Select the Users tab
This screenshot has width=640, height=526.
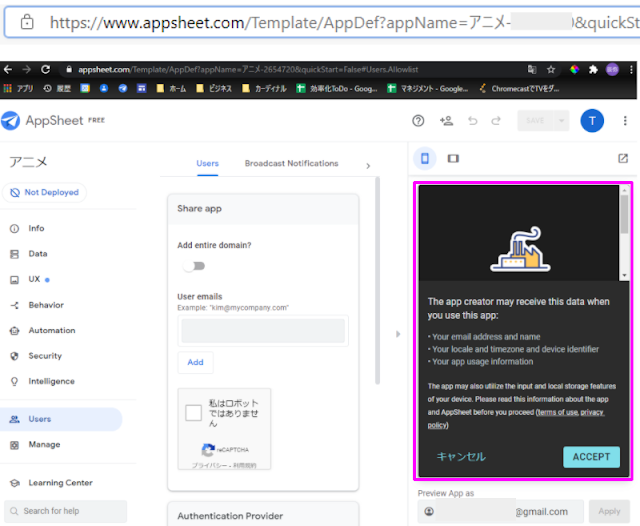207,164
